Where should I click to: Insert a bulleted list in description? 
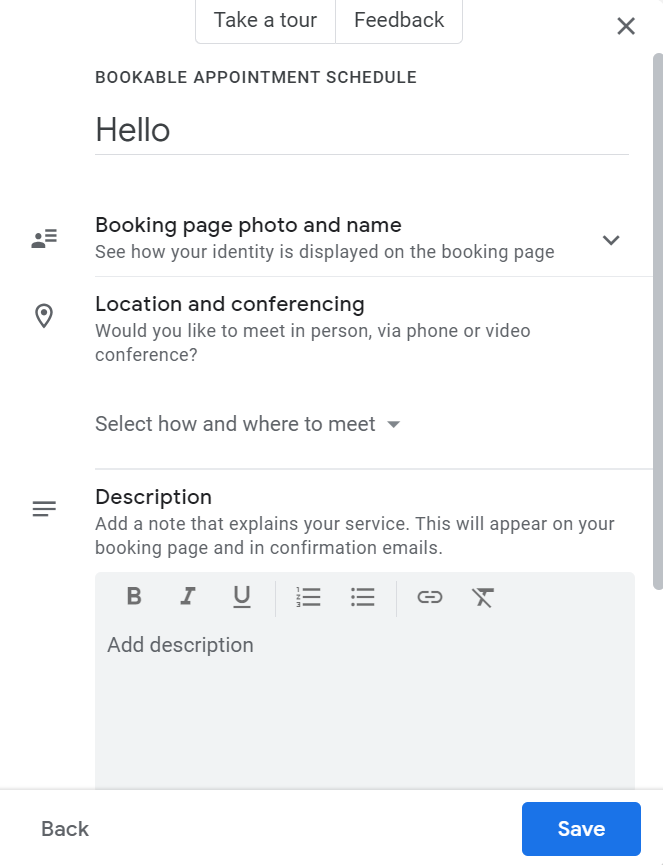tap(362, 597)
